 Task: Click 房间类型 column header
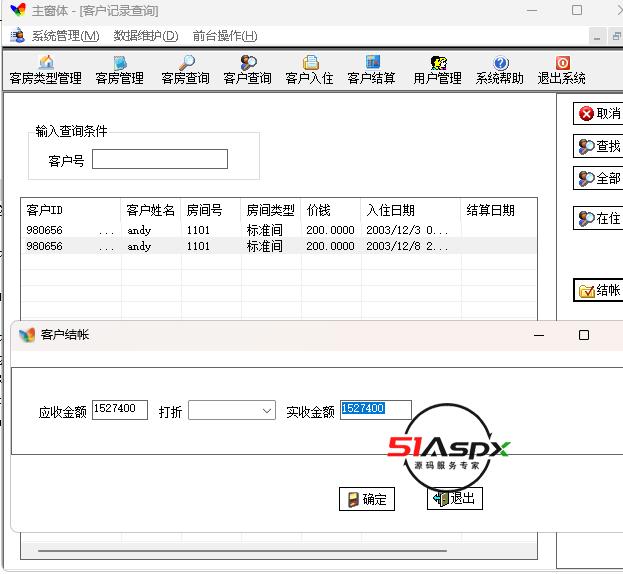[x=271, y=210]
